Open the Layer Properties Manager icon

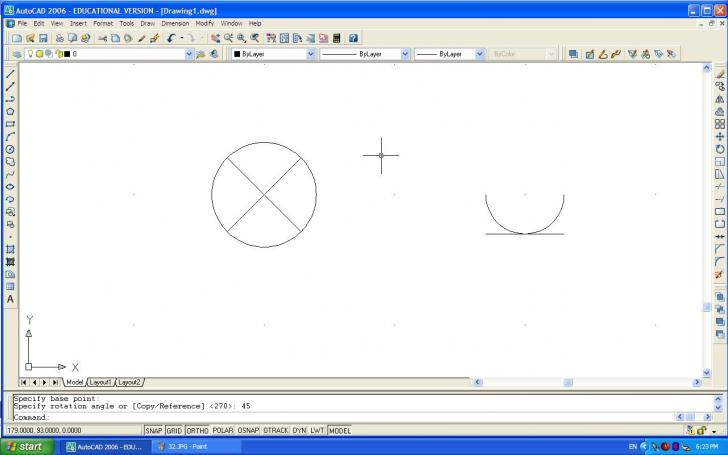click(x=17, y=54)
